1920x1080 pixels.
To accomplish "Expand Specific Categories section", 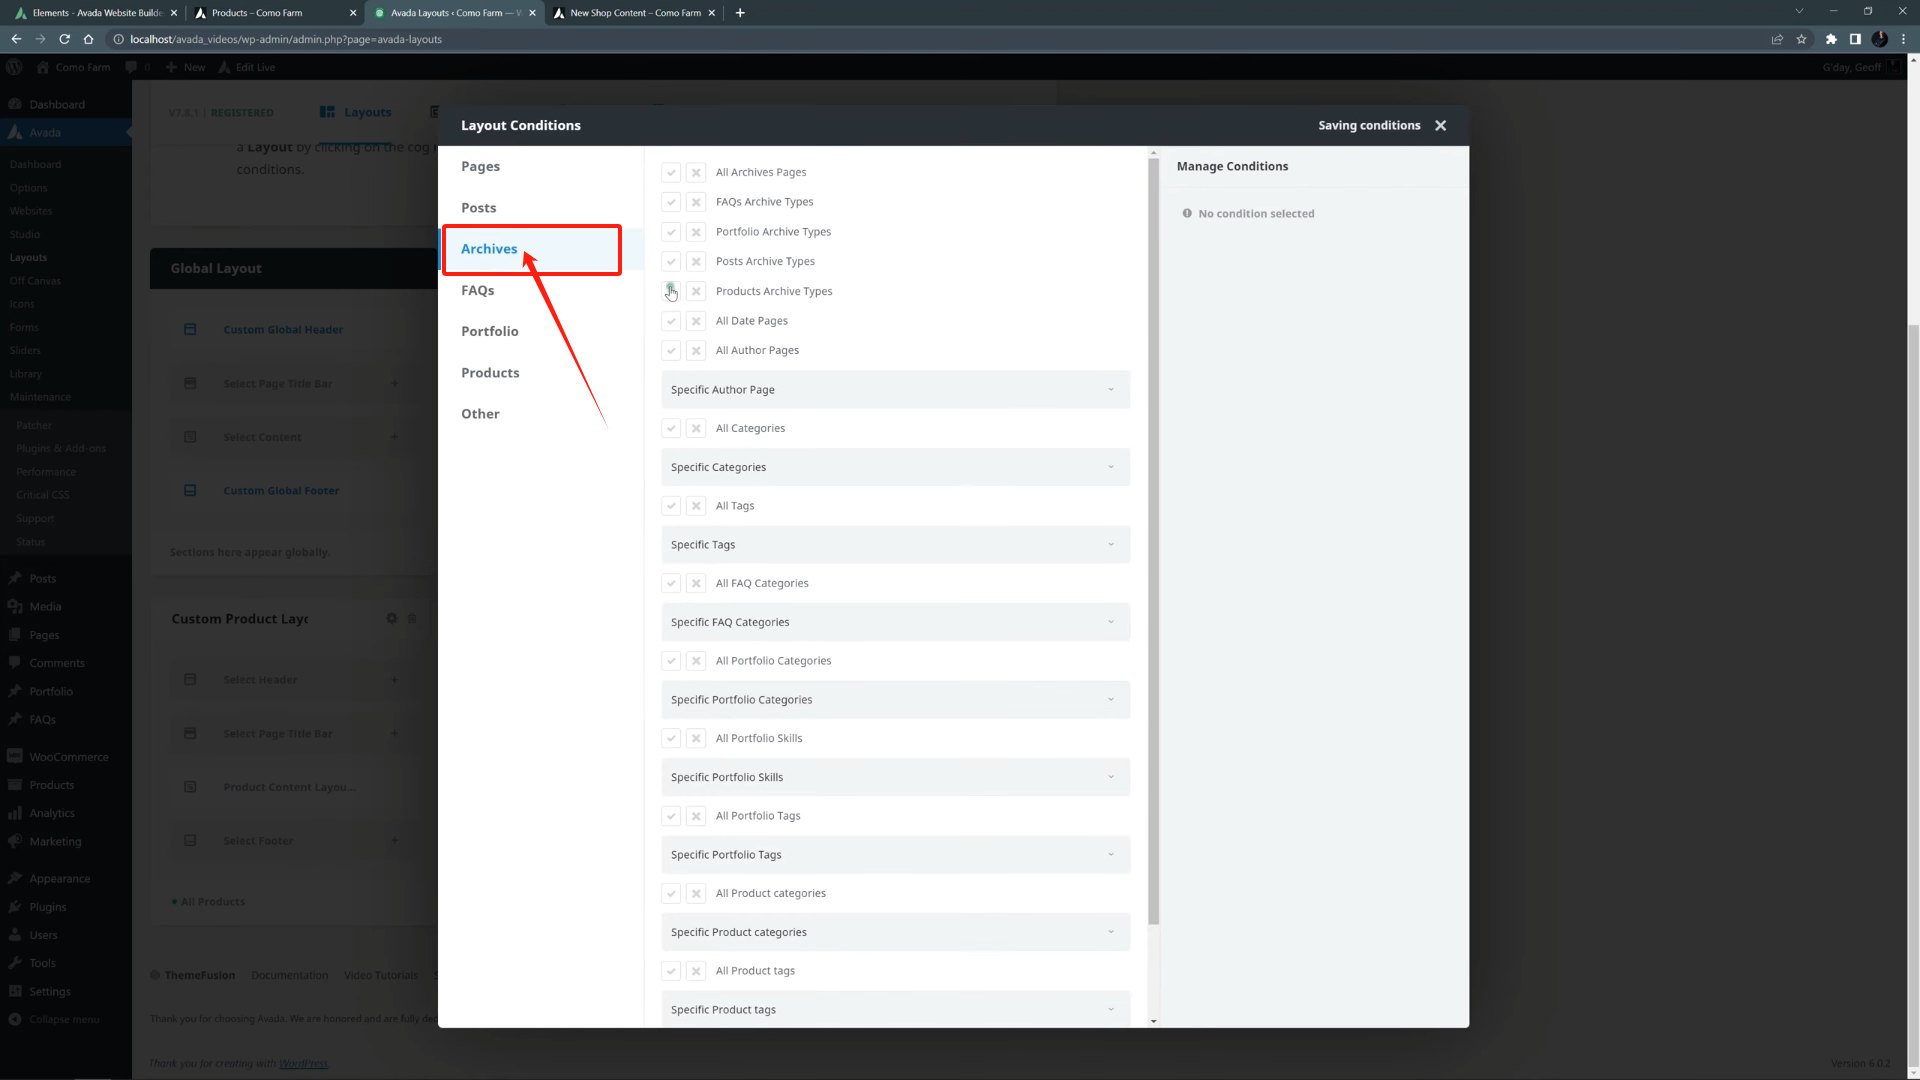I will pyautogui.click(x=895, y=467).
